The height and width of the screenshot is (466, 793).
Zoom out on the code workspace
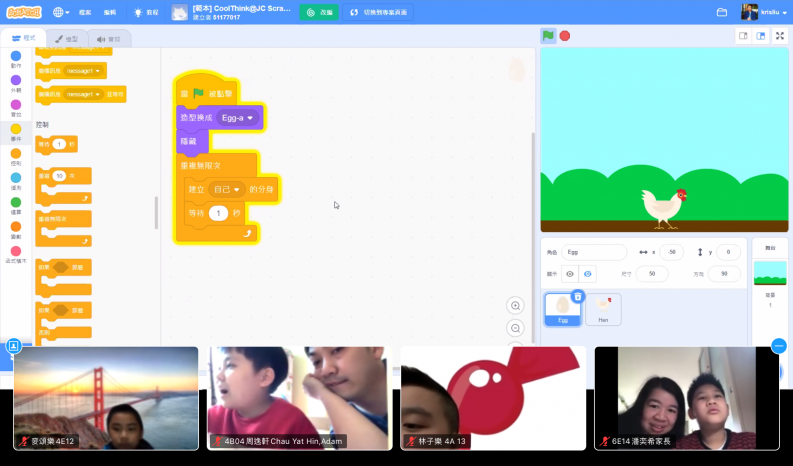pos(516,328)
